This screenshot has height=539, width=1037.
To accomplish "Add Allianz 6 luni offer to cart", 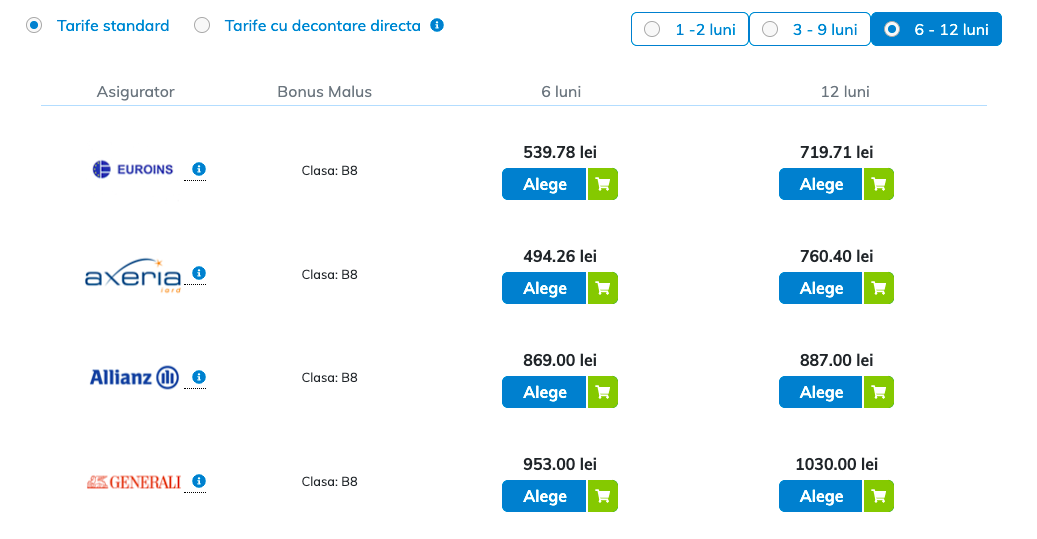I will (x=602, y=392).
